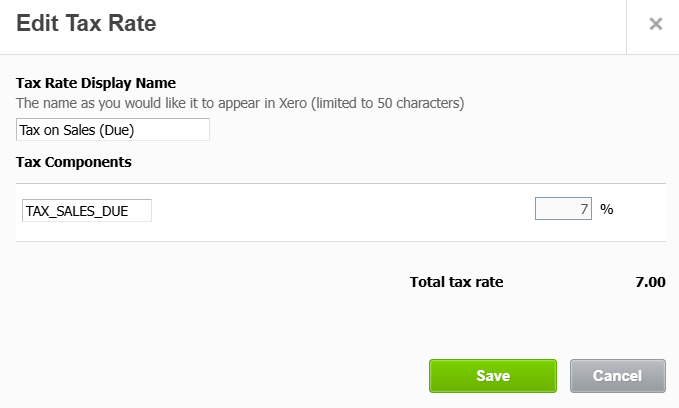Click the 7.00 total tax value
The image size is (679, 408).
pos(650,282)
